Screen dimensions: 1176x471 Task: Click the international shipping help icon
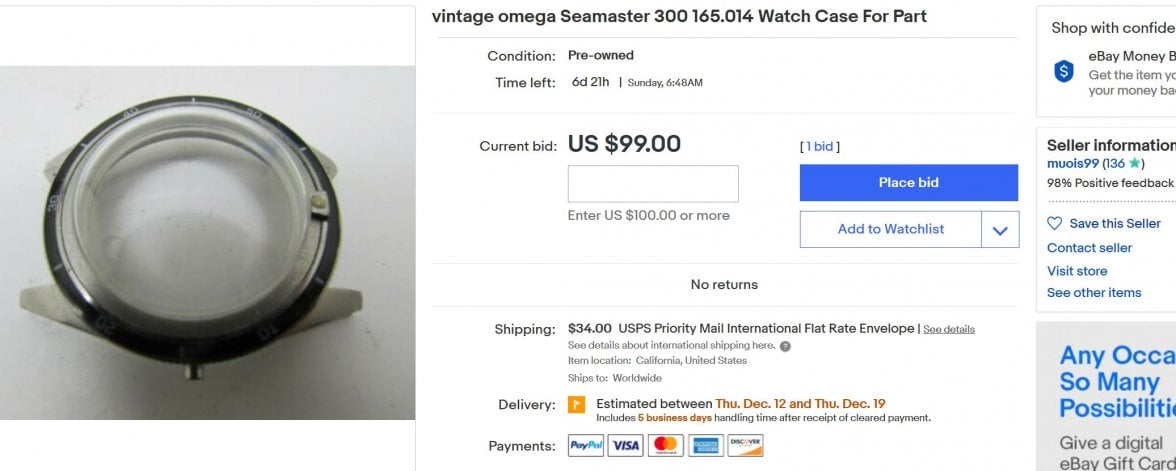785,346
